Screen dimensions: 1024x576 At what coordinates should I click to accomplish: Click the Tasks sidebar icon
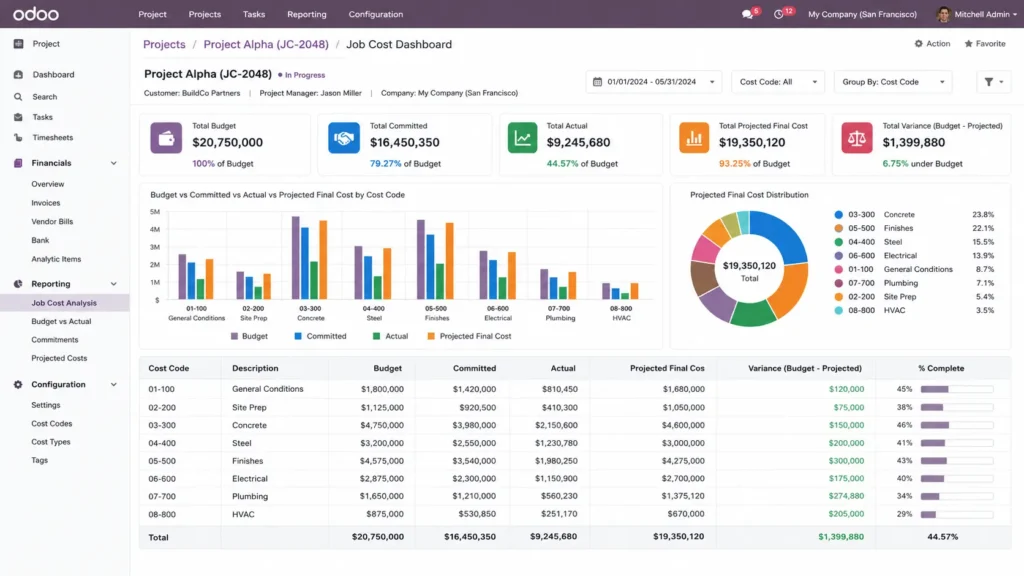click(18, 117)
